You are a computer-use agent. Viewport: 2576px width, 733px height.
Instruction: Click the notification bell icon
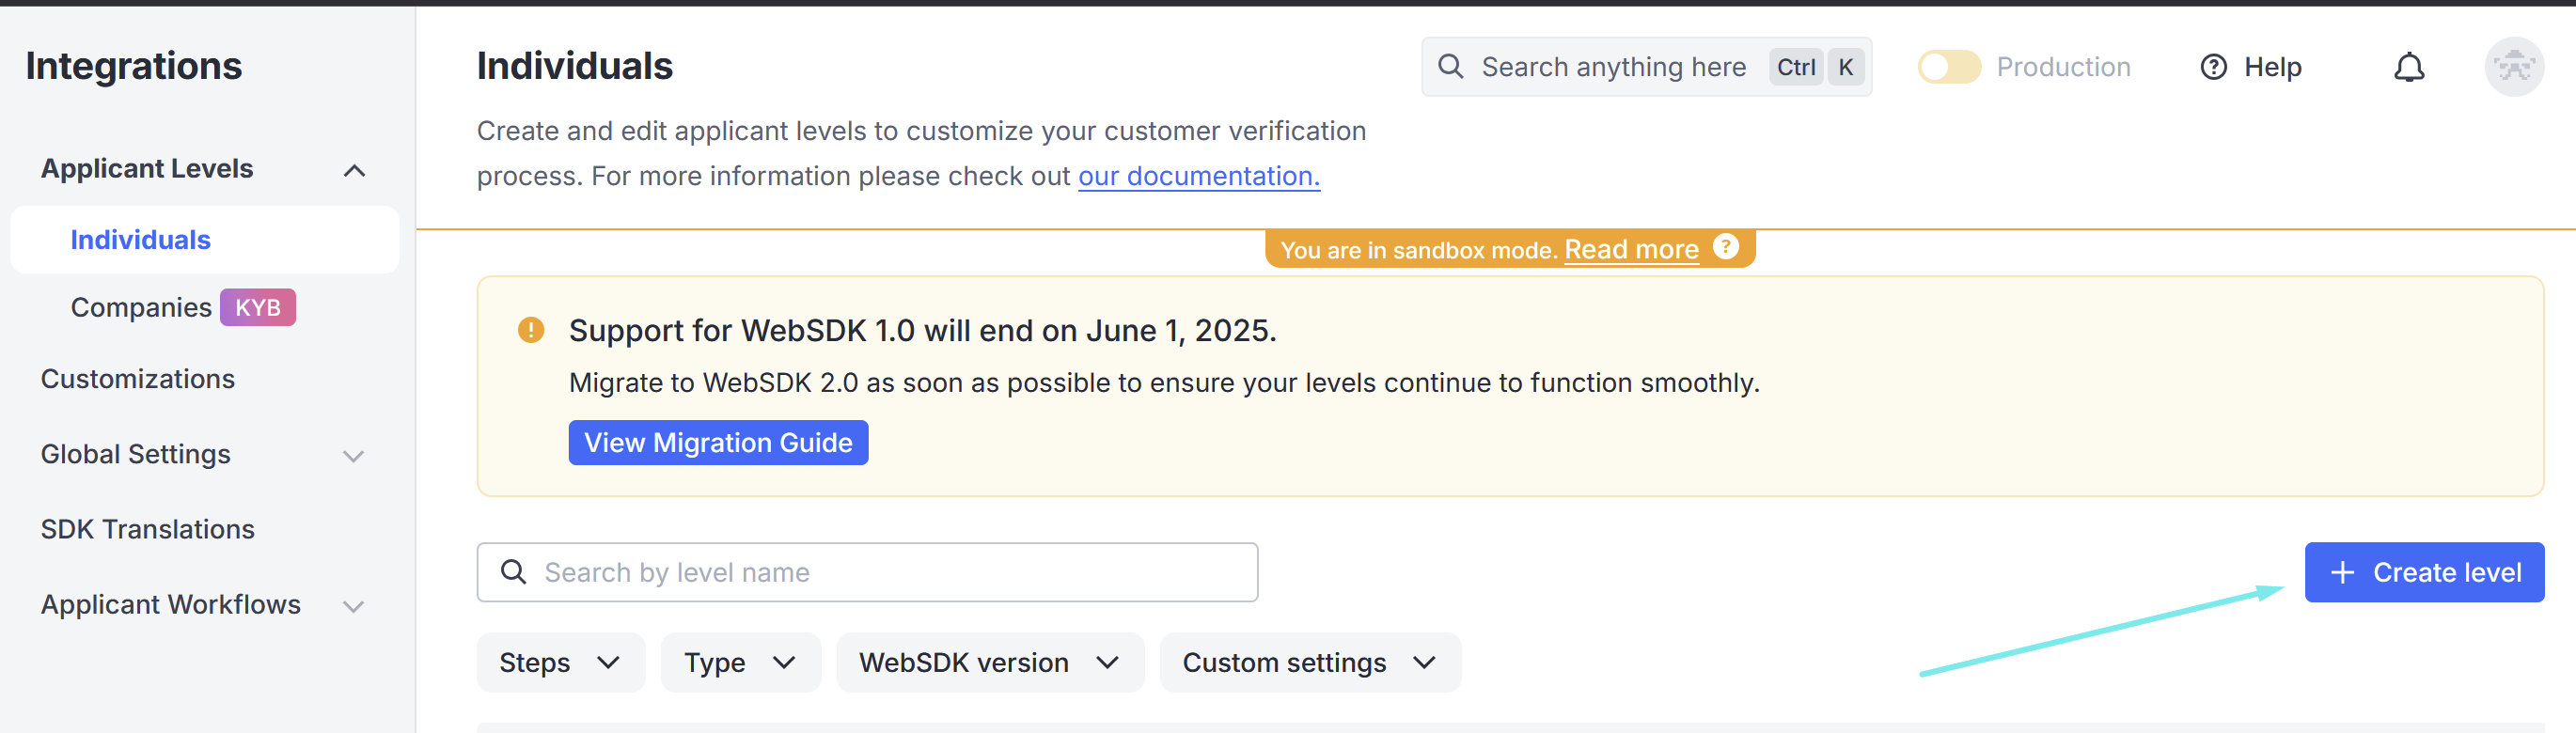2408,67
